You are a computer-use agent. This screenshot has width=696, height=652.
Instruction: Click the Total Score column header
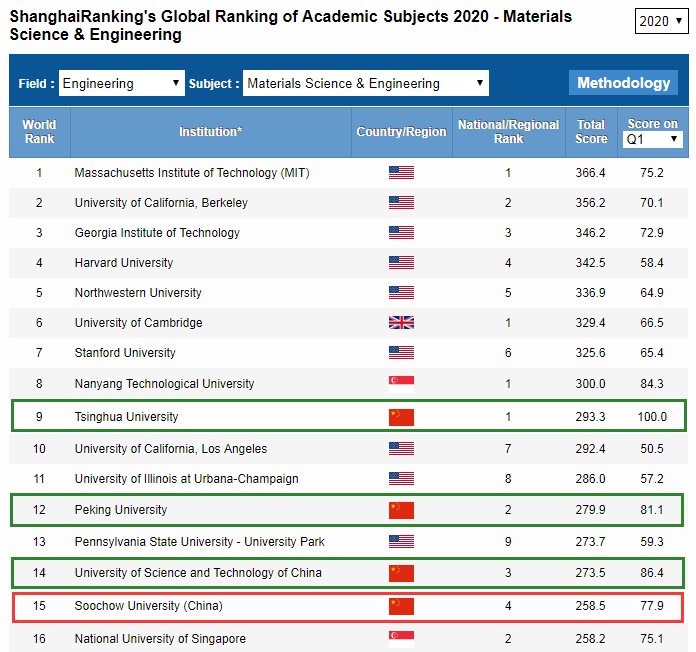pyautogui.click(x=591, y=132)
